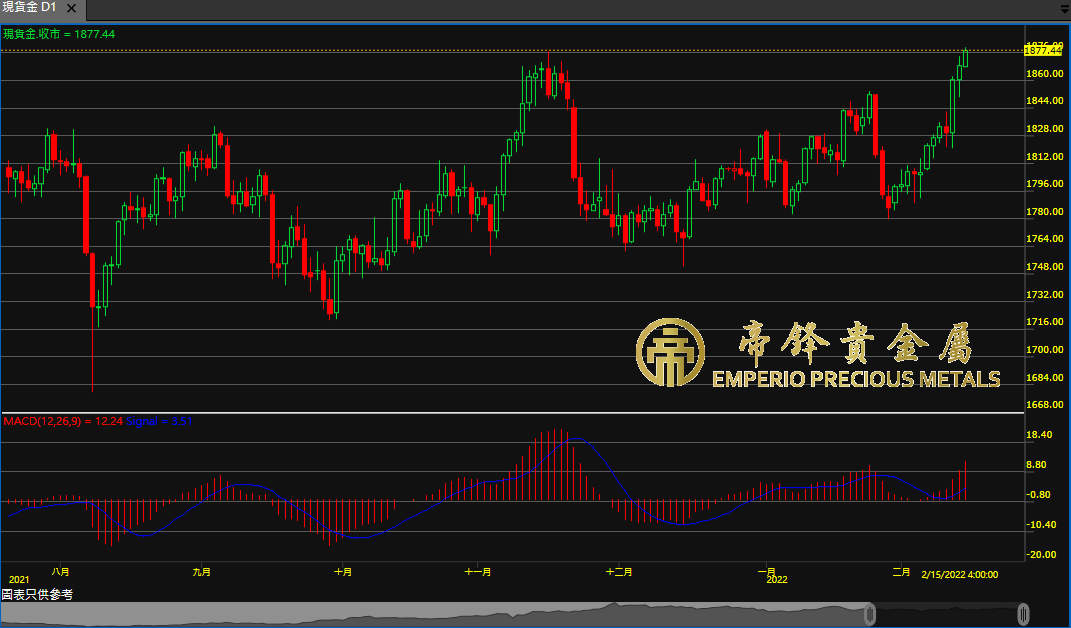This screenshot has height=628, width=1071.
Task: Click the 十二月 time axis label
Action: coord(620,571)
